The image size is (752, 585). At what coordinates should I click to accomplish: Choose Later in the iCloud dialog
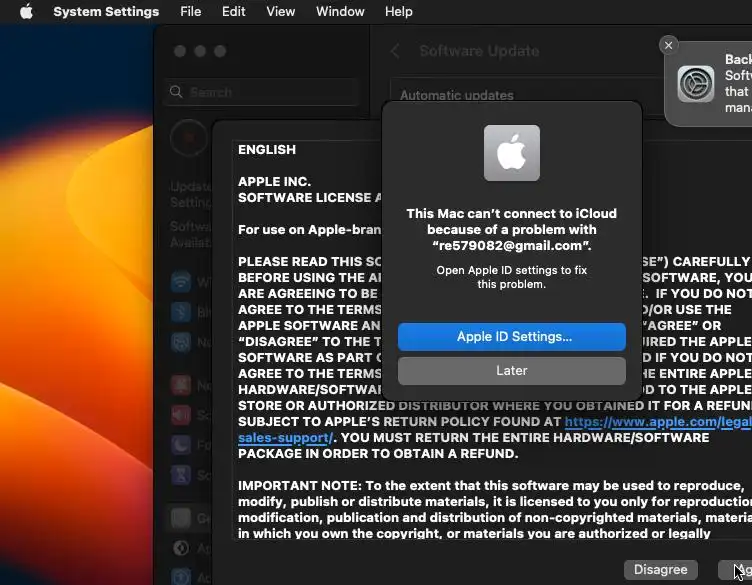coord(512,371)
